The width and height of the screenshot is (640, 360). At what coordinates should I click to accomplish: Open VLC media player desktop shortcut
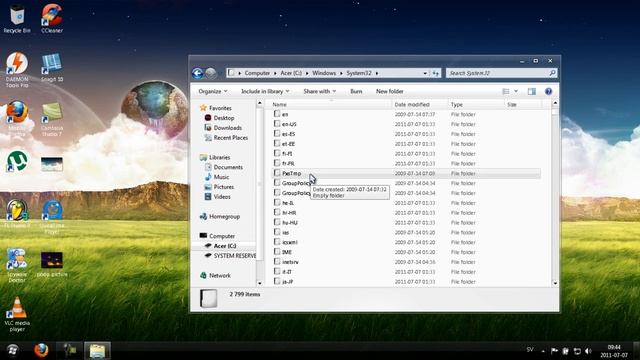17,313
